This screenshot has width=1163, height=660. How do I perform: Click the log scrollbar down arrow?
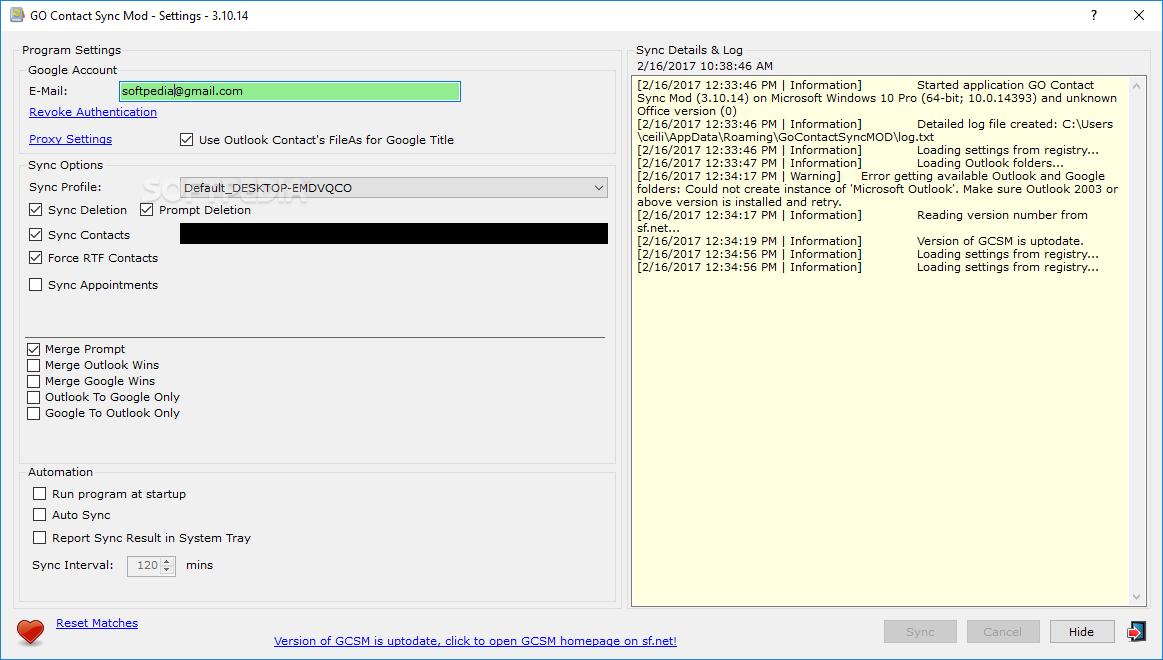(x=1136, y=596)
